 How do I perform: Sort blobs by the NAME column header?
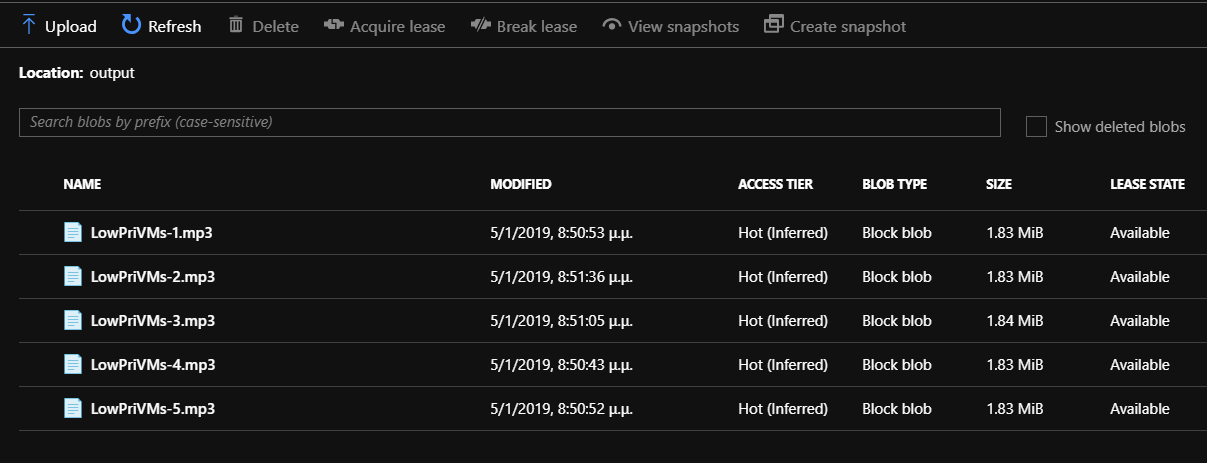tap(82, 184)
